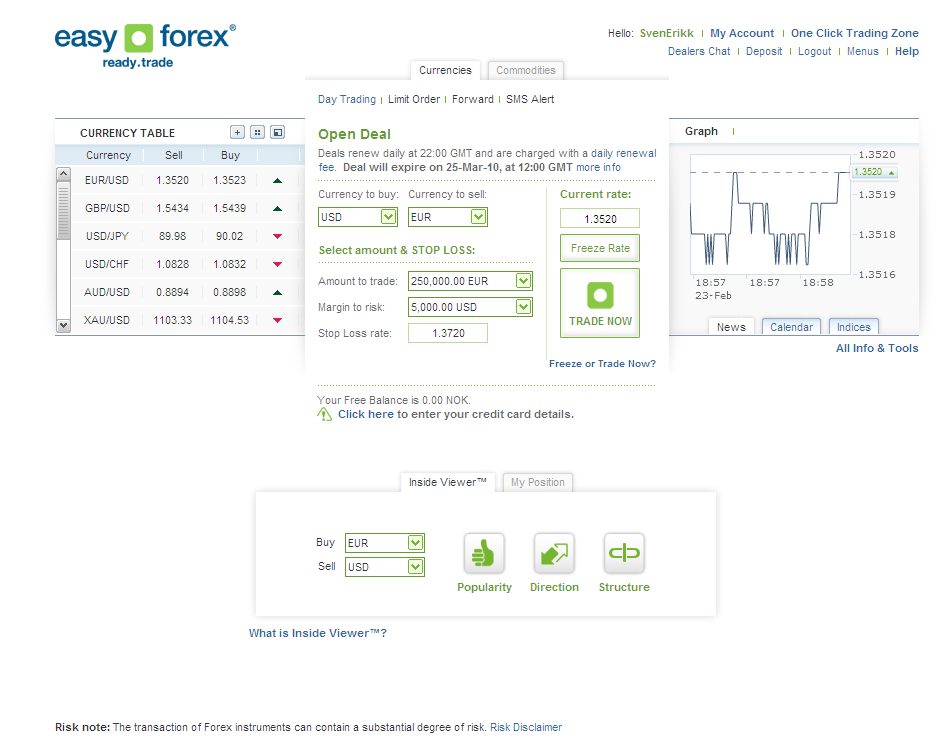937x752 pixels.
Task: Click the Current rate field showing 1.3520
Action: [x=600, y=218]
